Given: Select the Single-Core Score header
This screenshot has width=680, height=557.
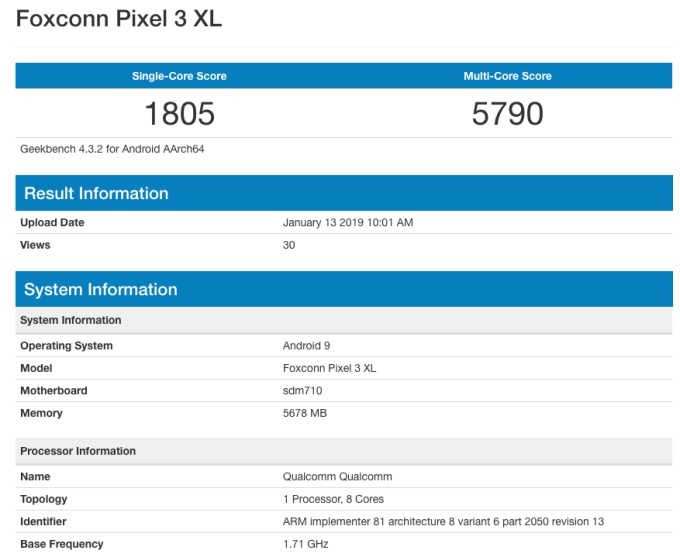Looking at the screenshot, I should click(179, 76).
